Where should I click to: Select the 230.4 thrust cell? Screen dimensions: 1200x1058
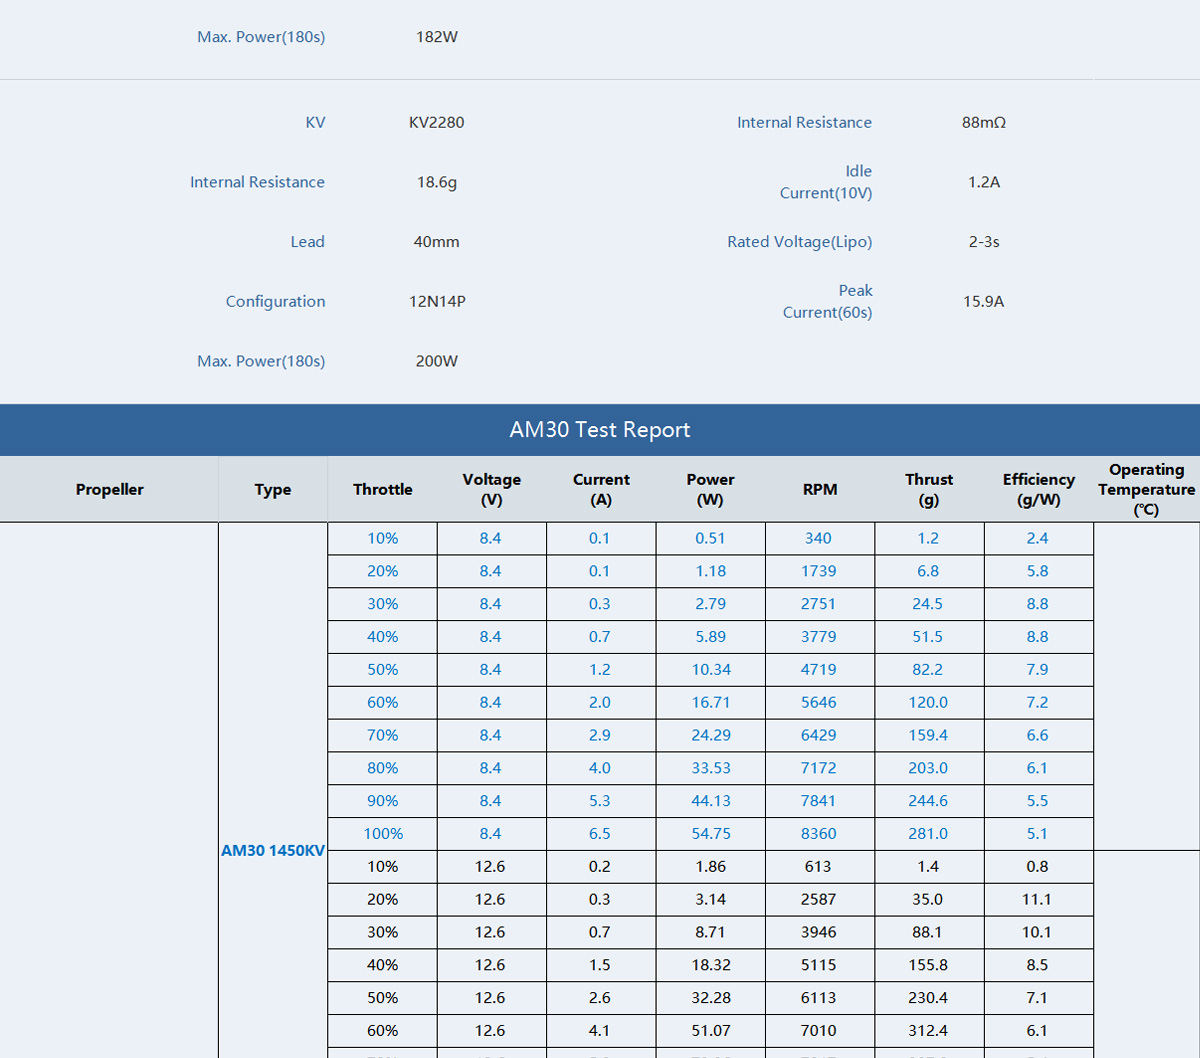coord(929,998)
